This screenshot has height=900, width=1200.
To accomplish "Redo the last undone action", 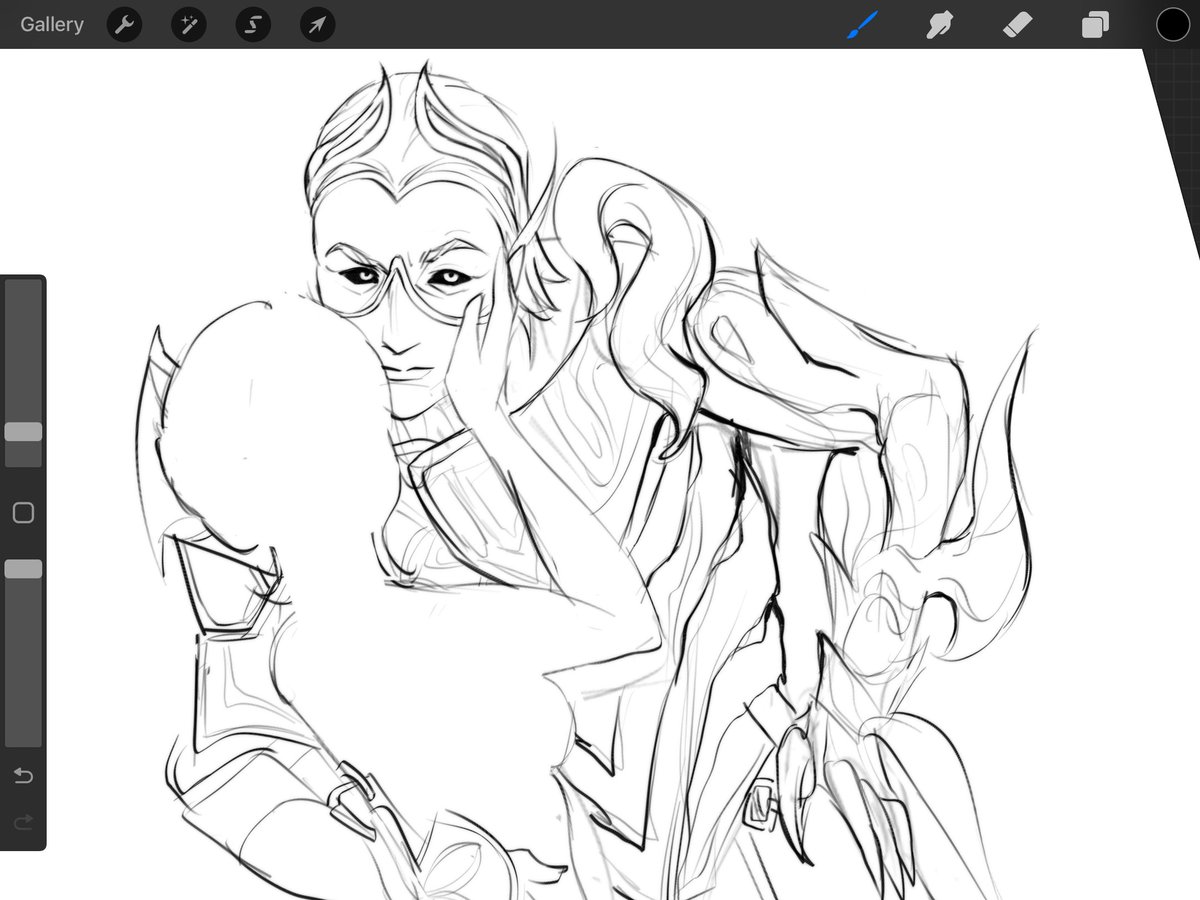I will 23,822.
